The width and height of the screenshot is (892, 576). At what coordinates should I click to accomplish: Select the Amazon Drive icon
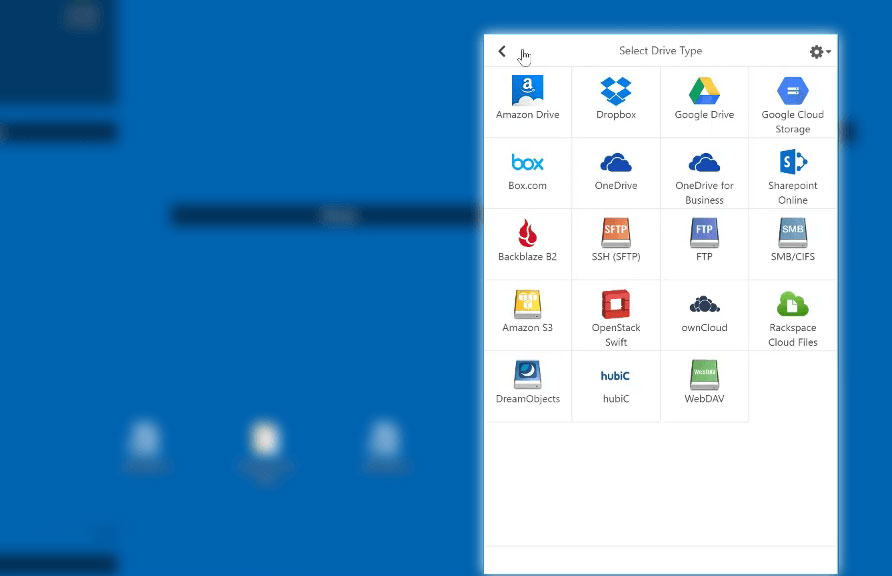click(x=527, y=91)
